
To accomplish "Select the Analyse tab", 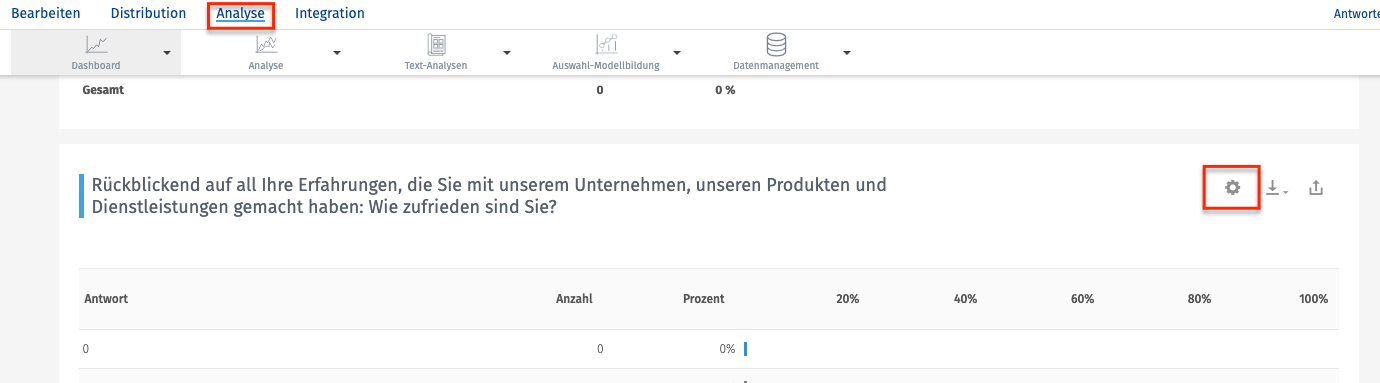I will tap(240, 14).
